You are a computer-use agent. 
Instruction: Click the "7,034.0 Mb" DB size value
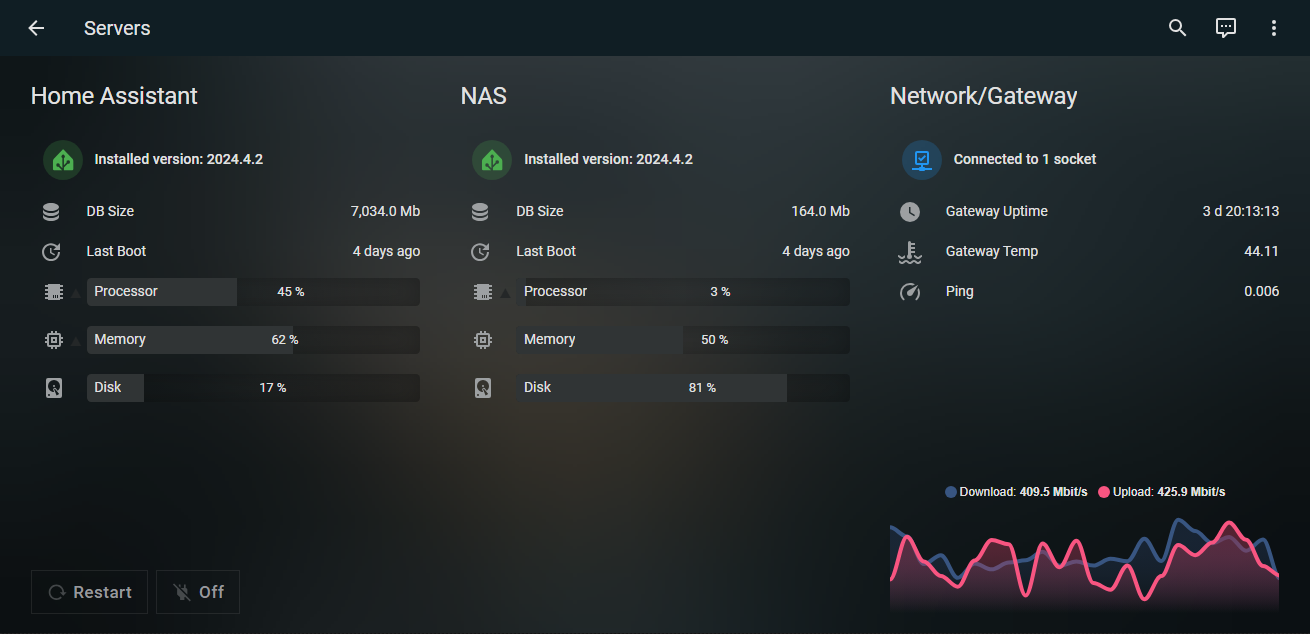385,212
